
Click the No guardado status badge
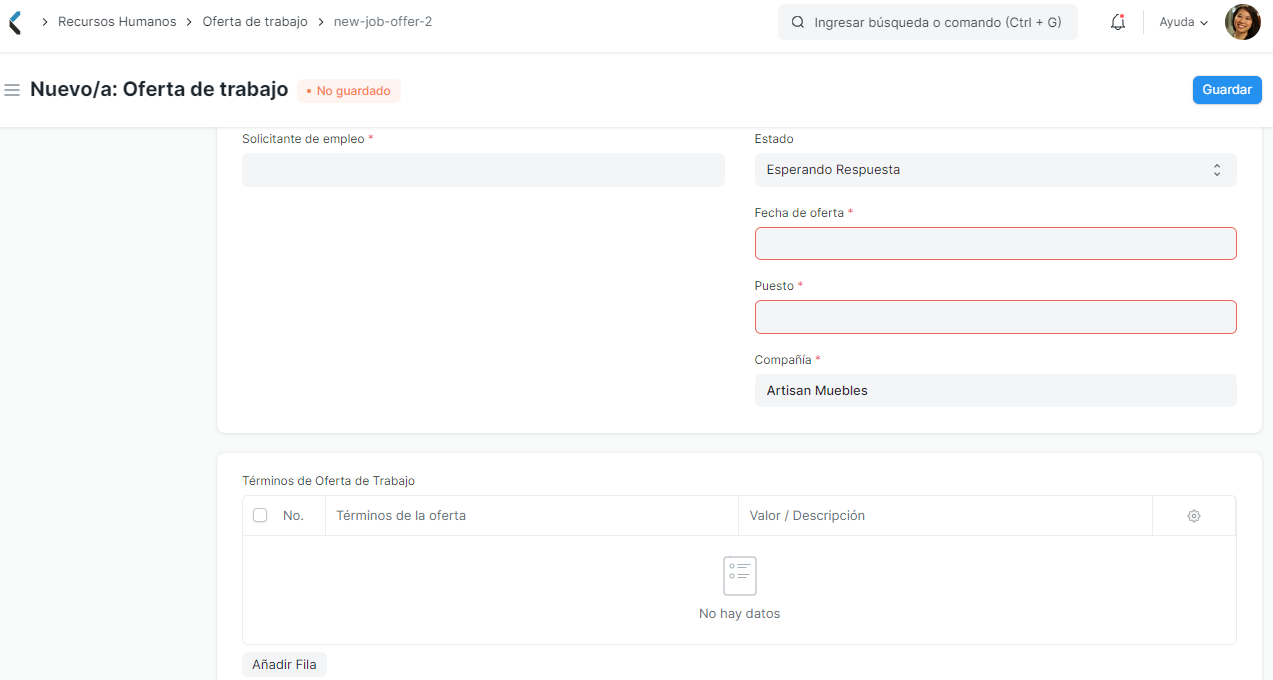click(349, 91)
